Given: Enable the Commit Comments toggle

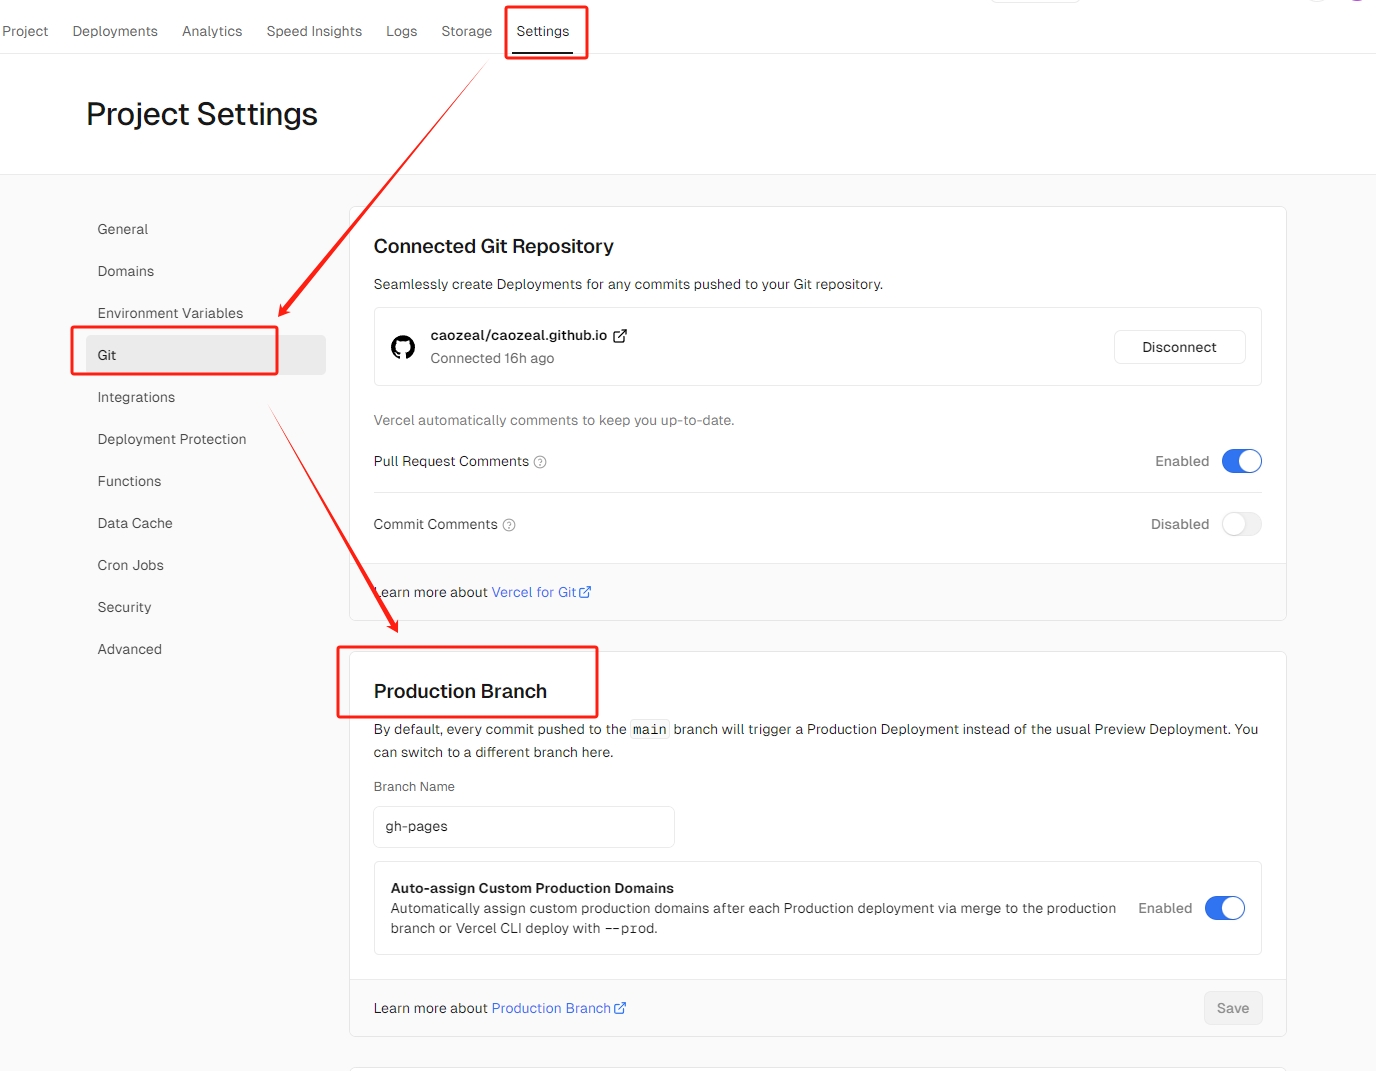Looking at the screenshot, I should [1241, 524].
